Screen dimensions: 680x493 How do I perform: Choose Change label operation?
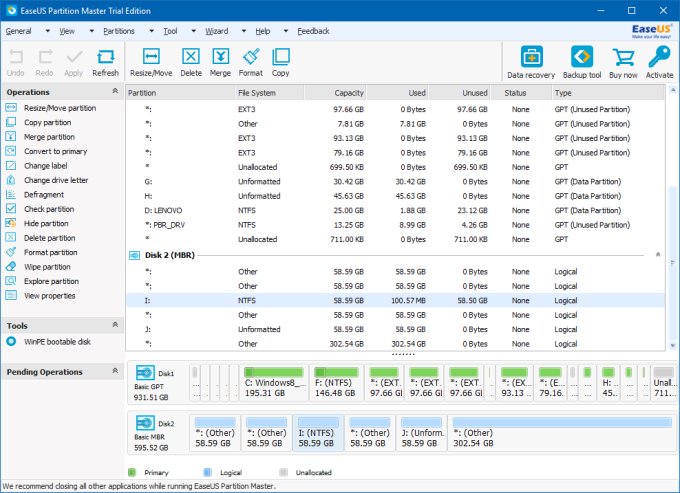37,166
